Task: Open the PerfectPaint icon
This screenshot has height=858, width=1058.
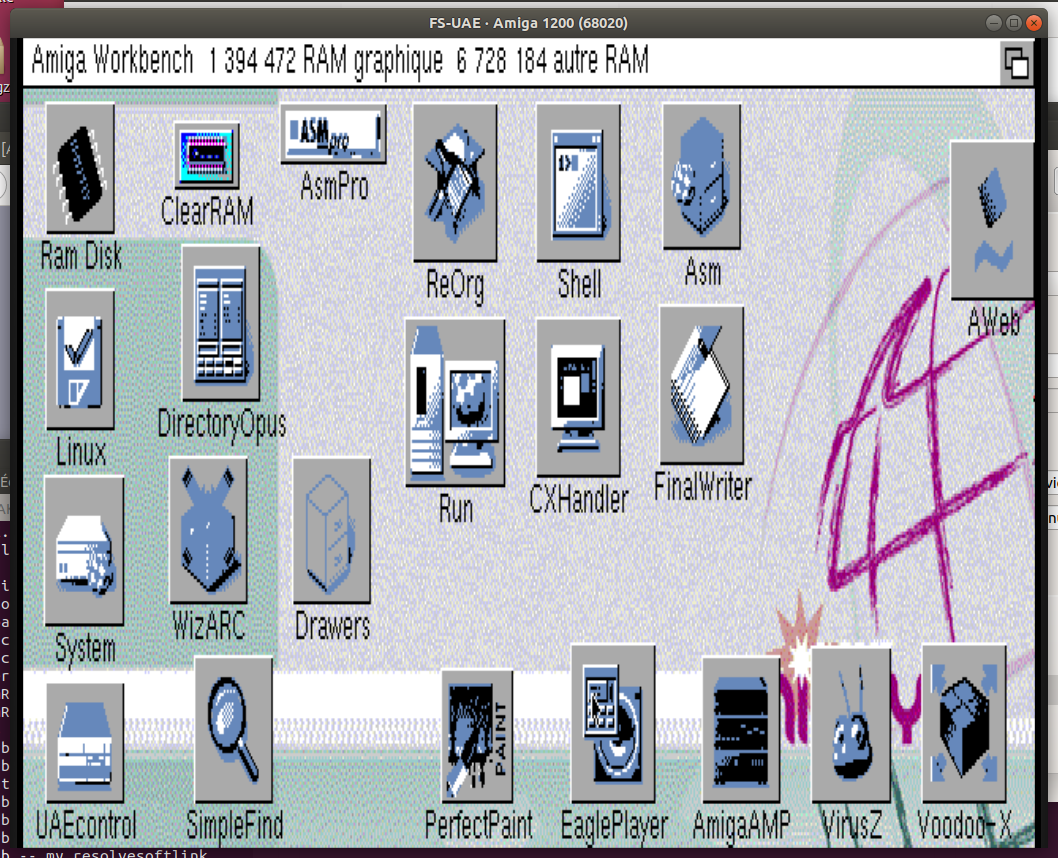Action: (x=477, y=736)
